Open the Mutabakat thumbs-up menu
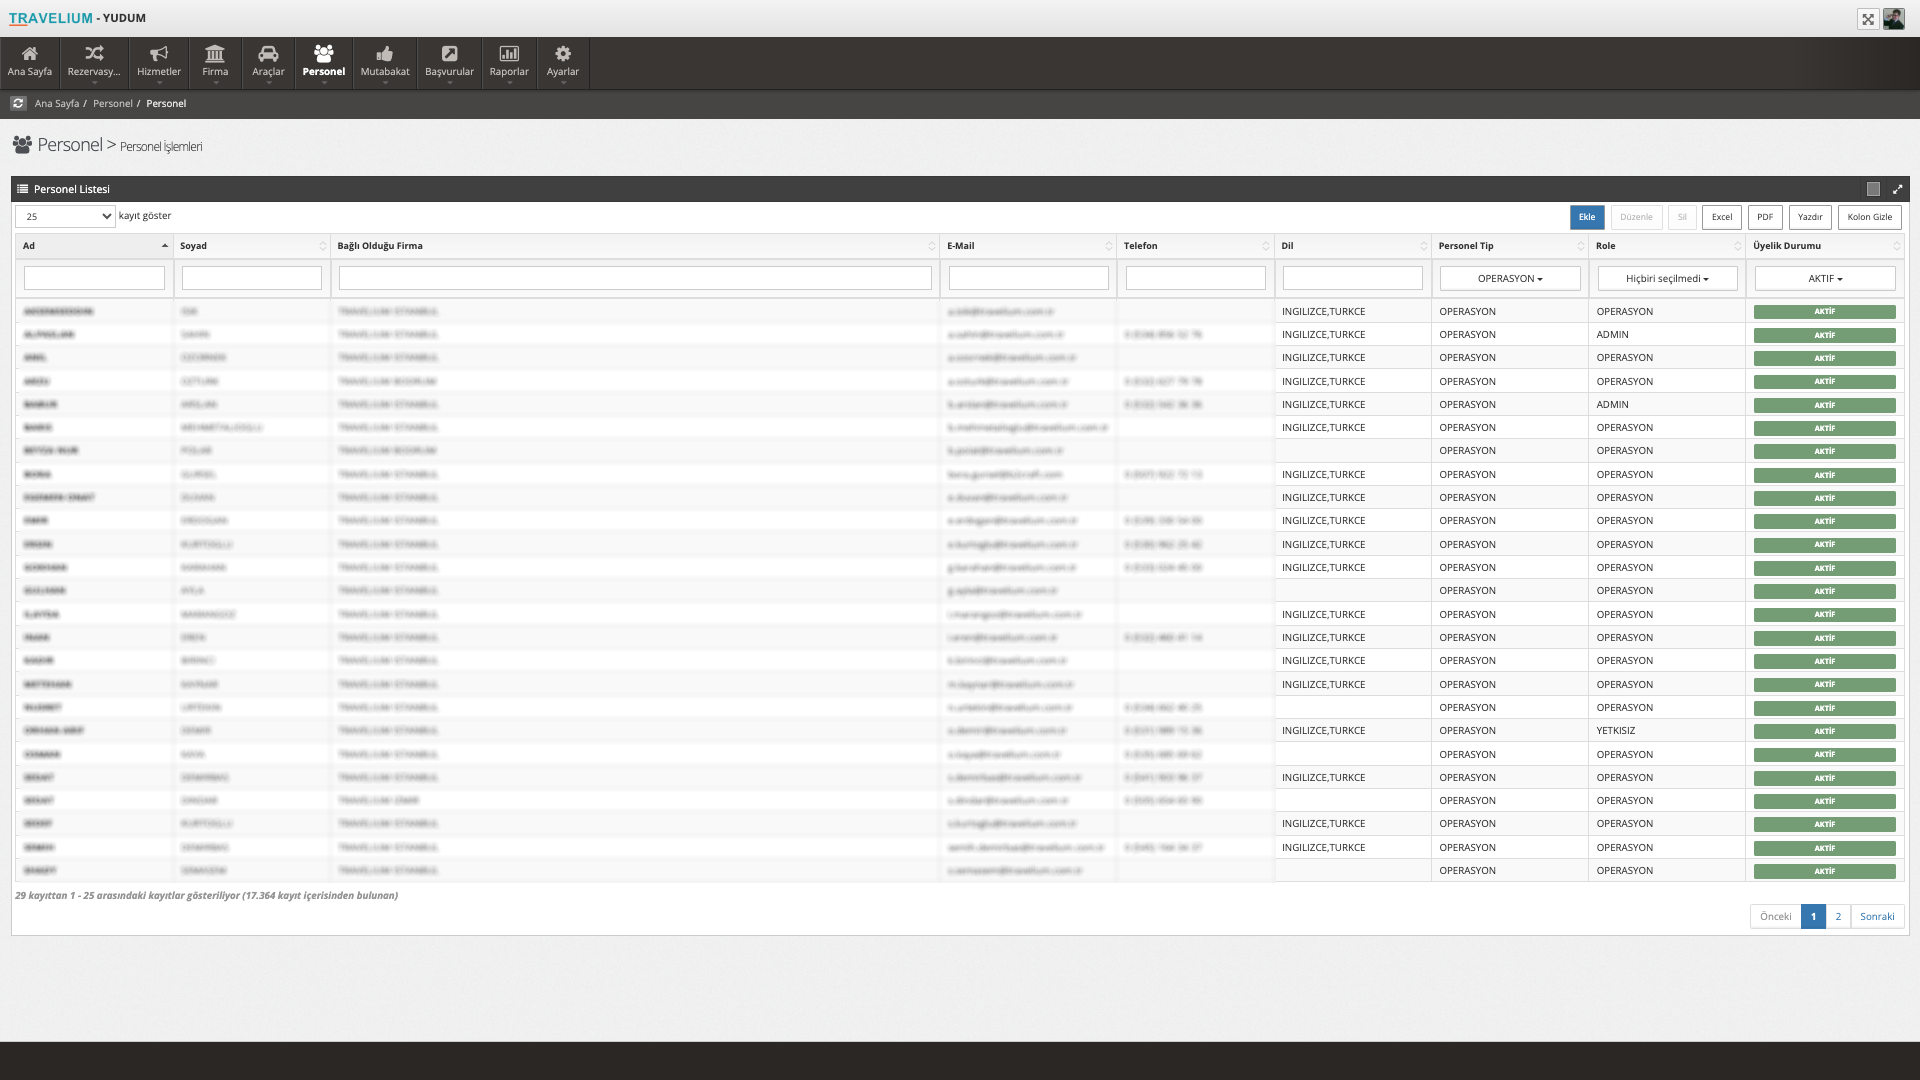Viewport: 1920px width, 1080px height. [385, 61]
